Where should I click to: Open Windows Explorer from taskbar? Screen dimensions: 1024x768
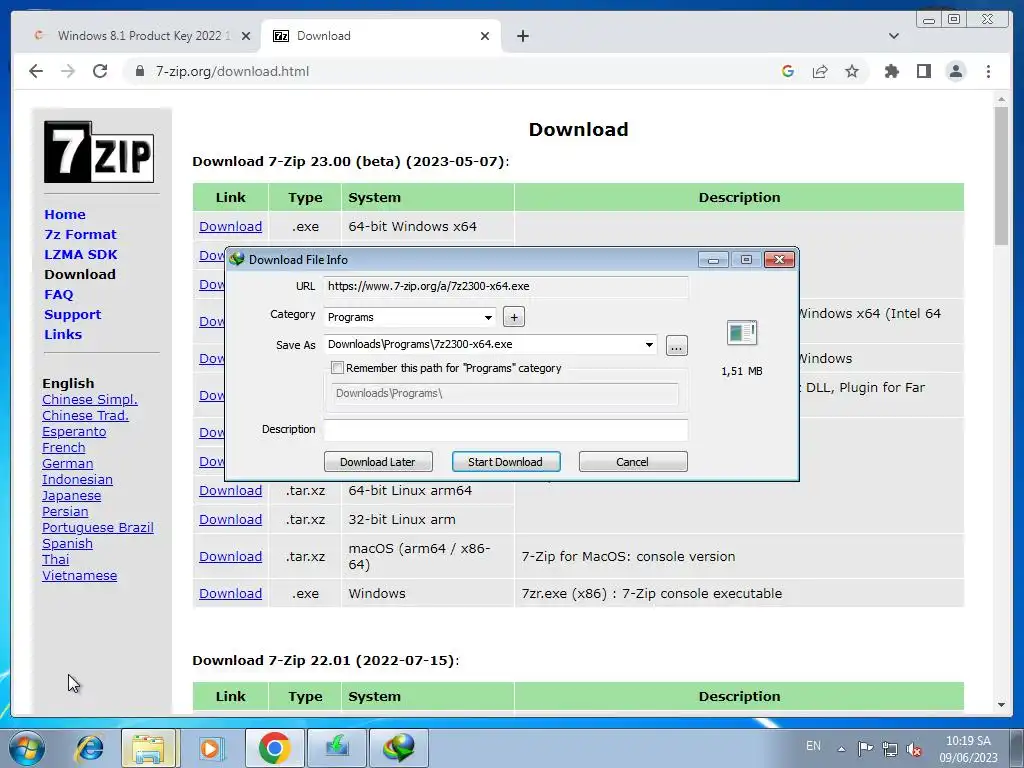[x=148, y=748]
